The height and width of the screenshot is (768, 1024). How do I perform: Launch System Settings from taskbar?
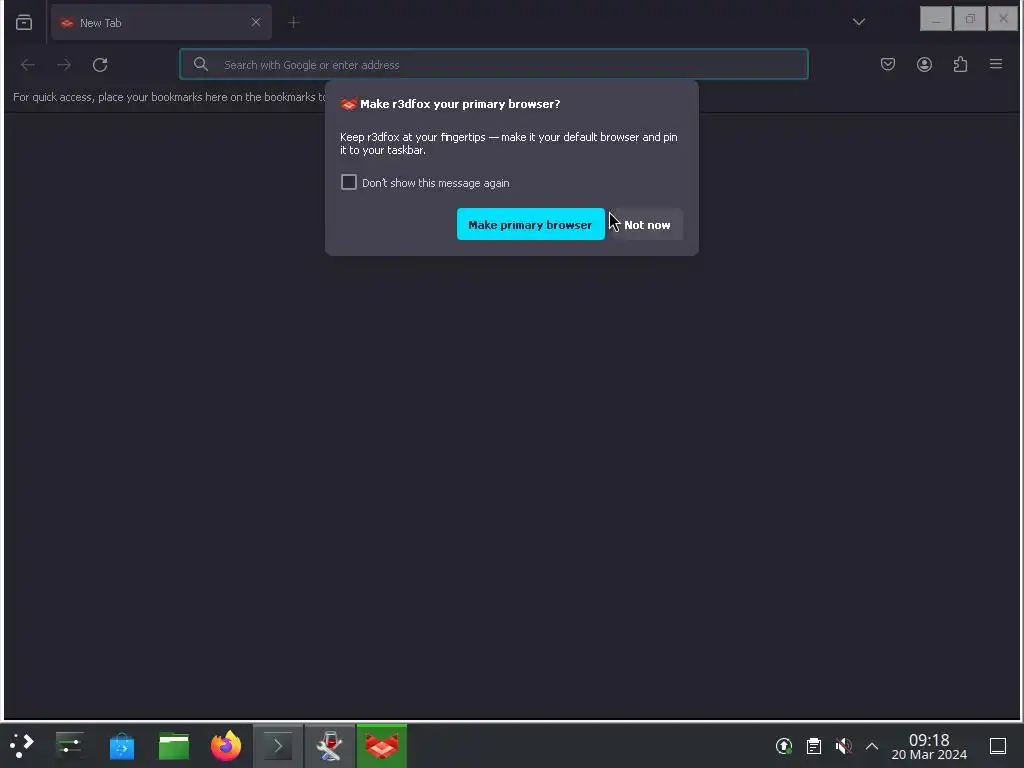tap(69, 745)
